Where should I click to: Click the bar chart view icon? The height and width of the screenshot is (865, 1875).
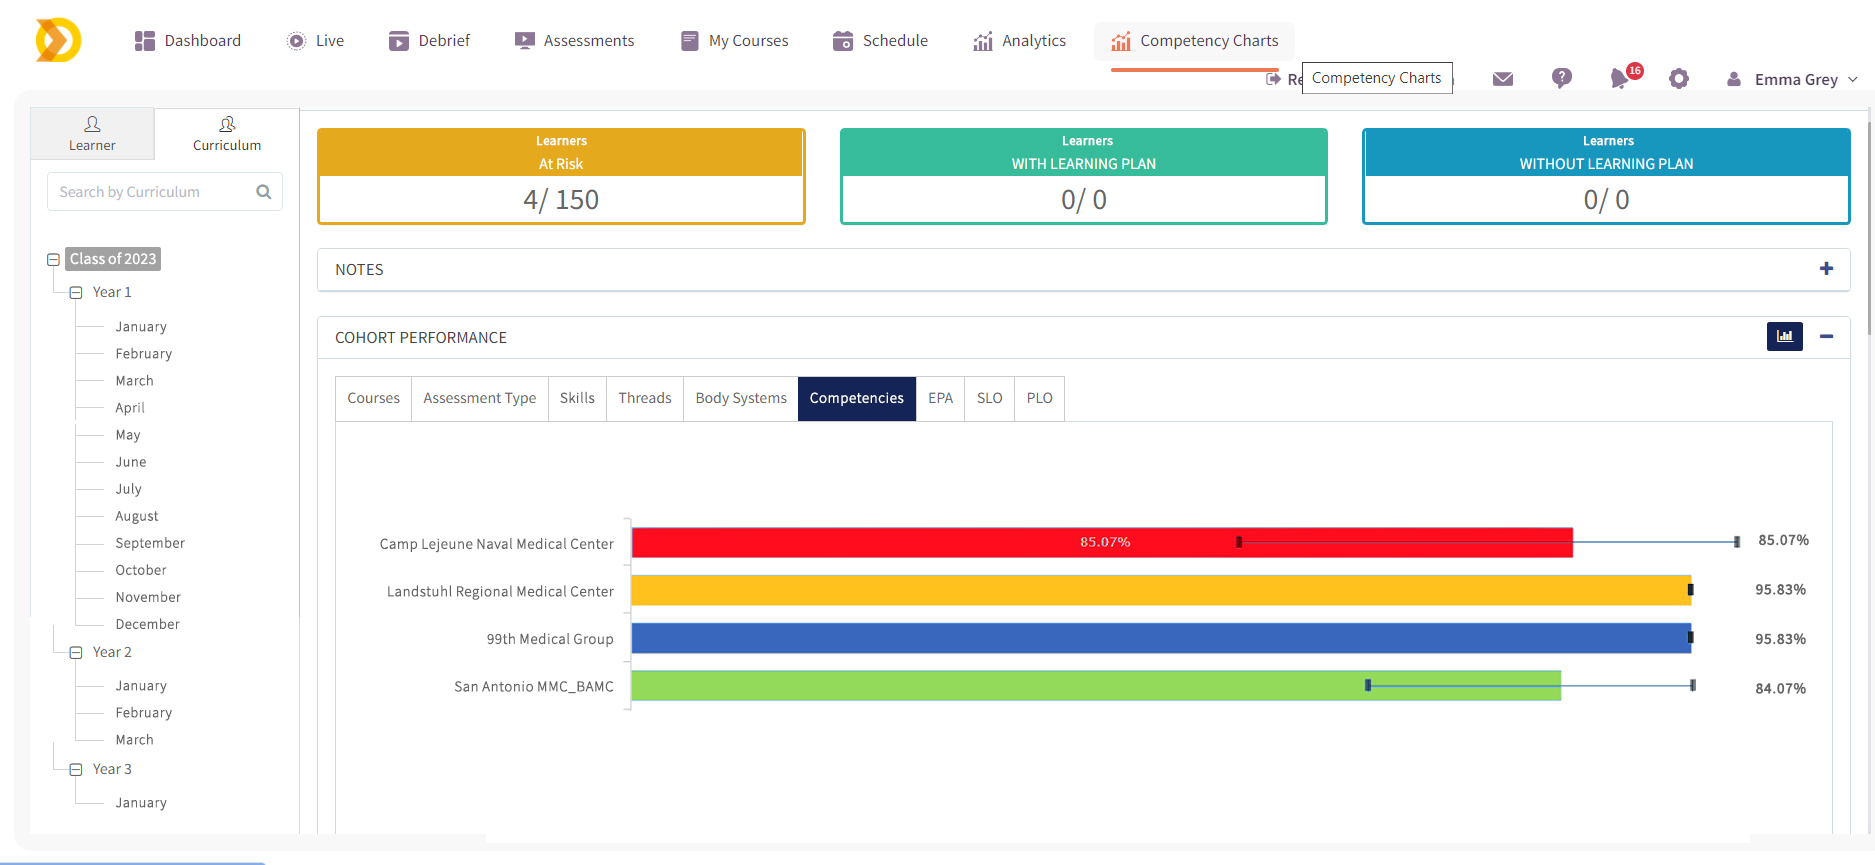click(1784, 337)
